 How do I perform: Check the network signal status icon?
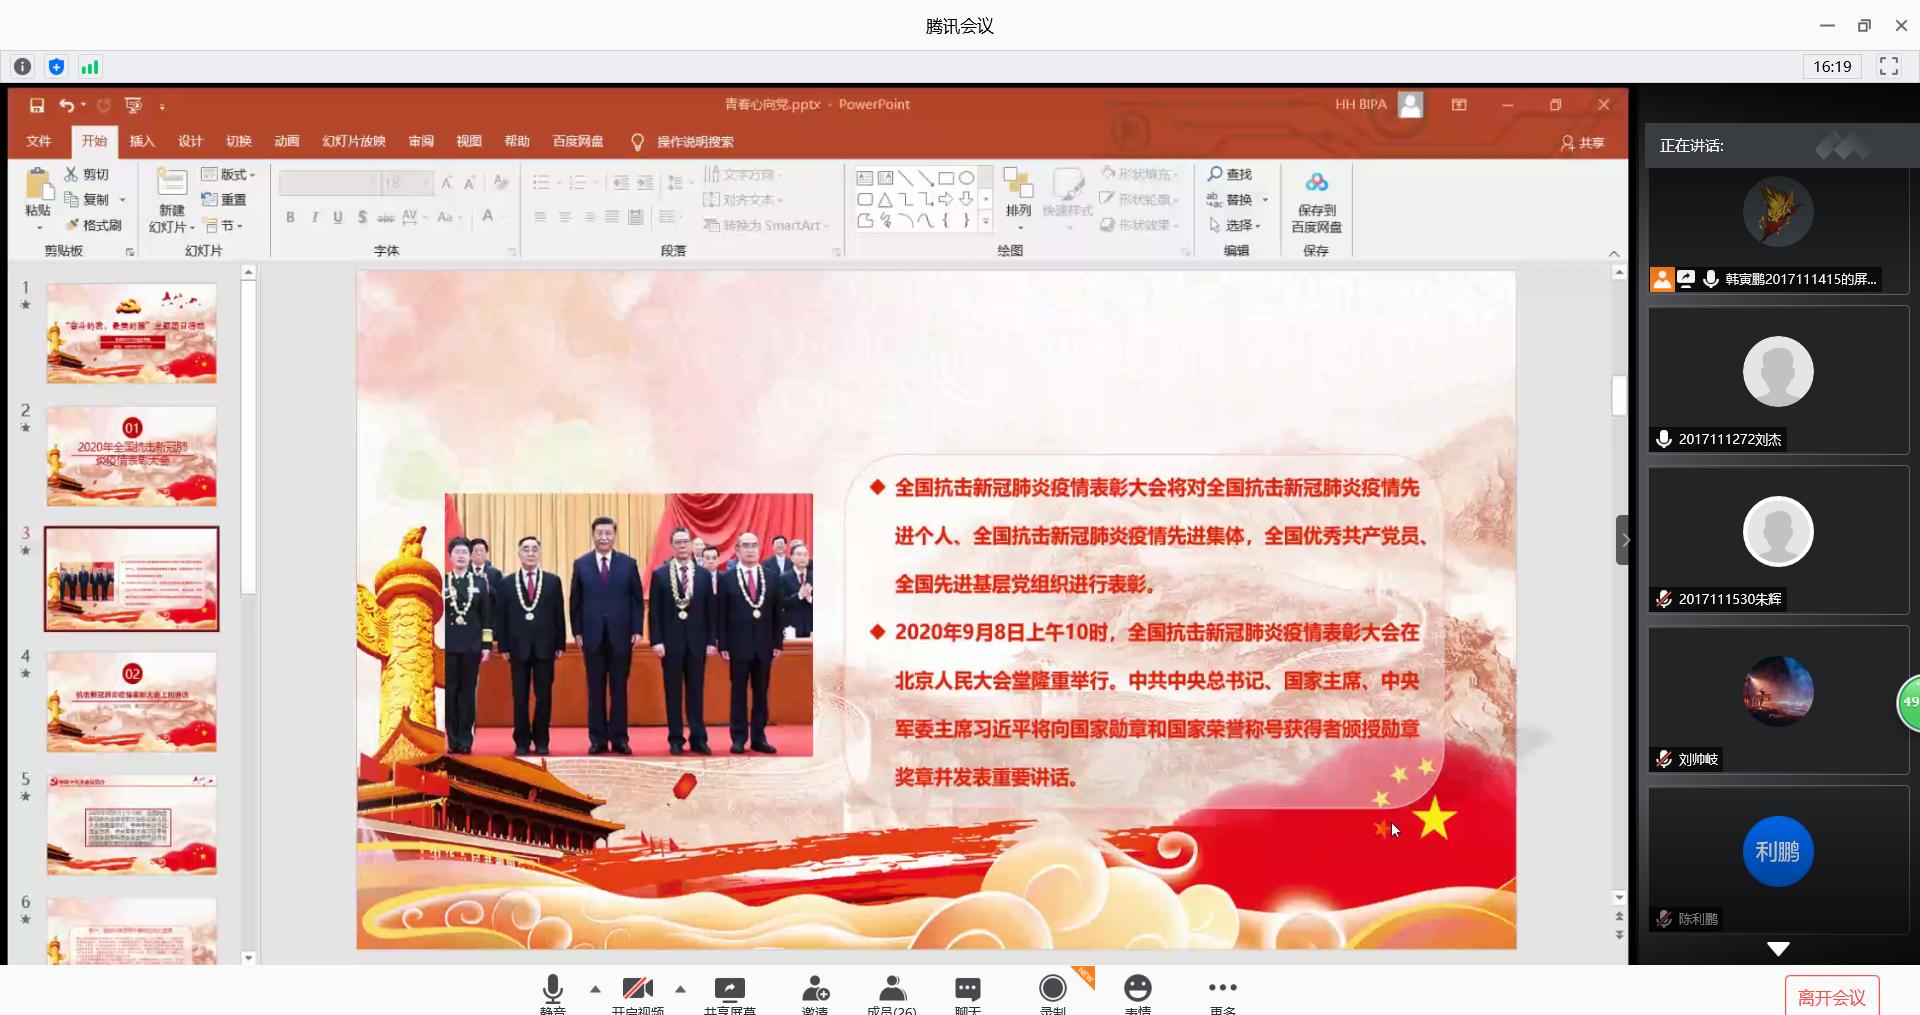click(90, 67)
